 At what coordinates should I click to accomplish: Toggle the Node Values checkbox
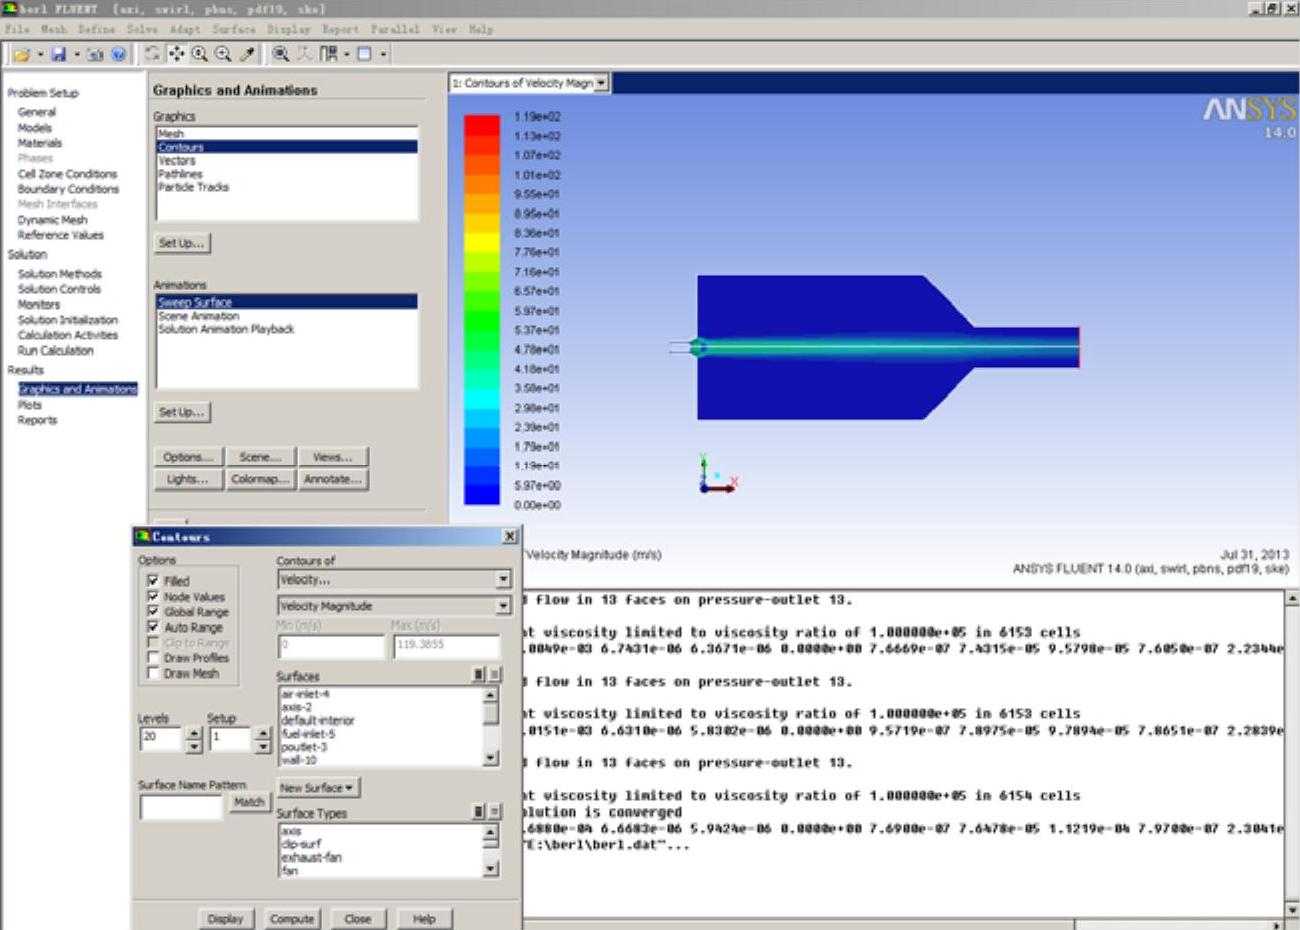(x=153, y=596)
